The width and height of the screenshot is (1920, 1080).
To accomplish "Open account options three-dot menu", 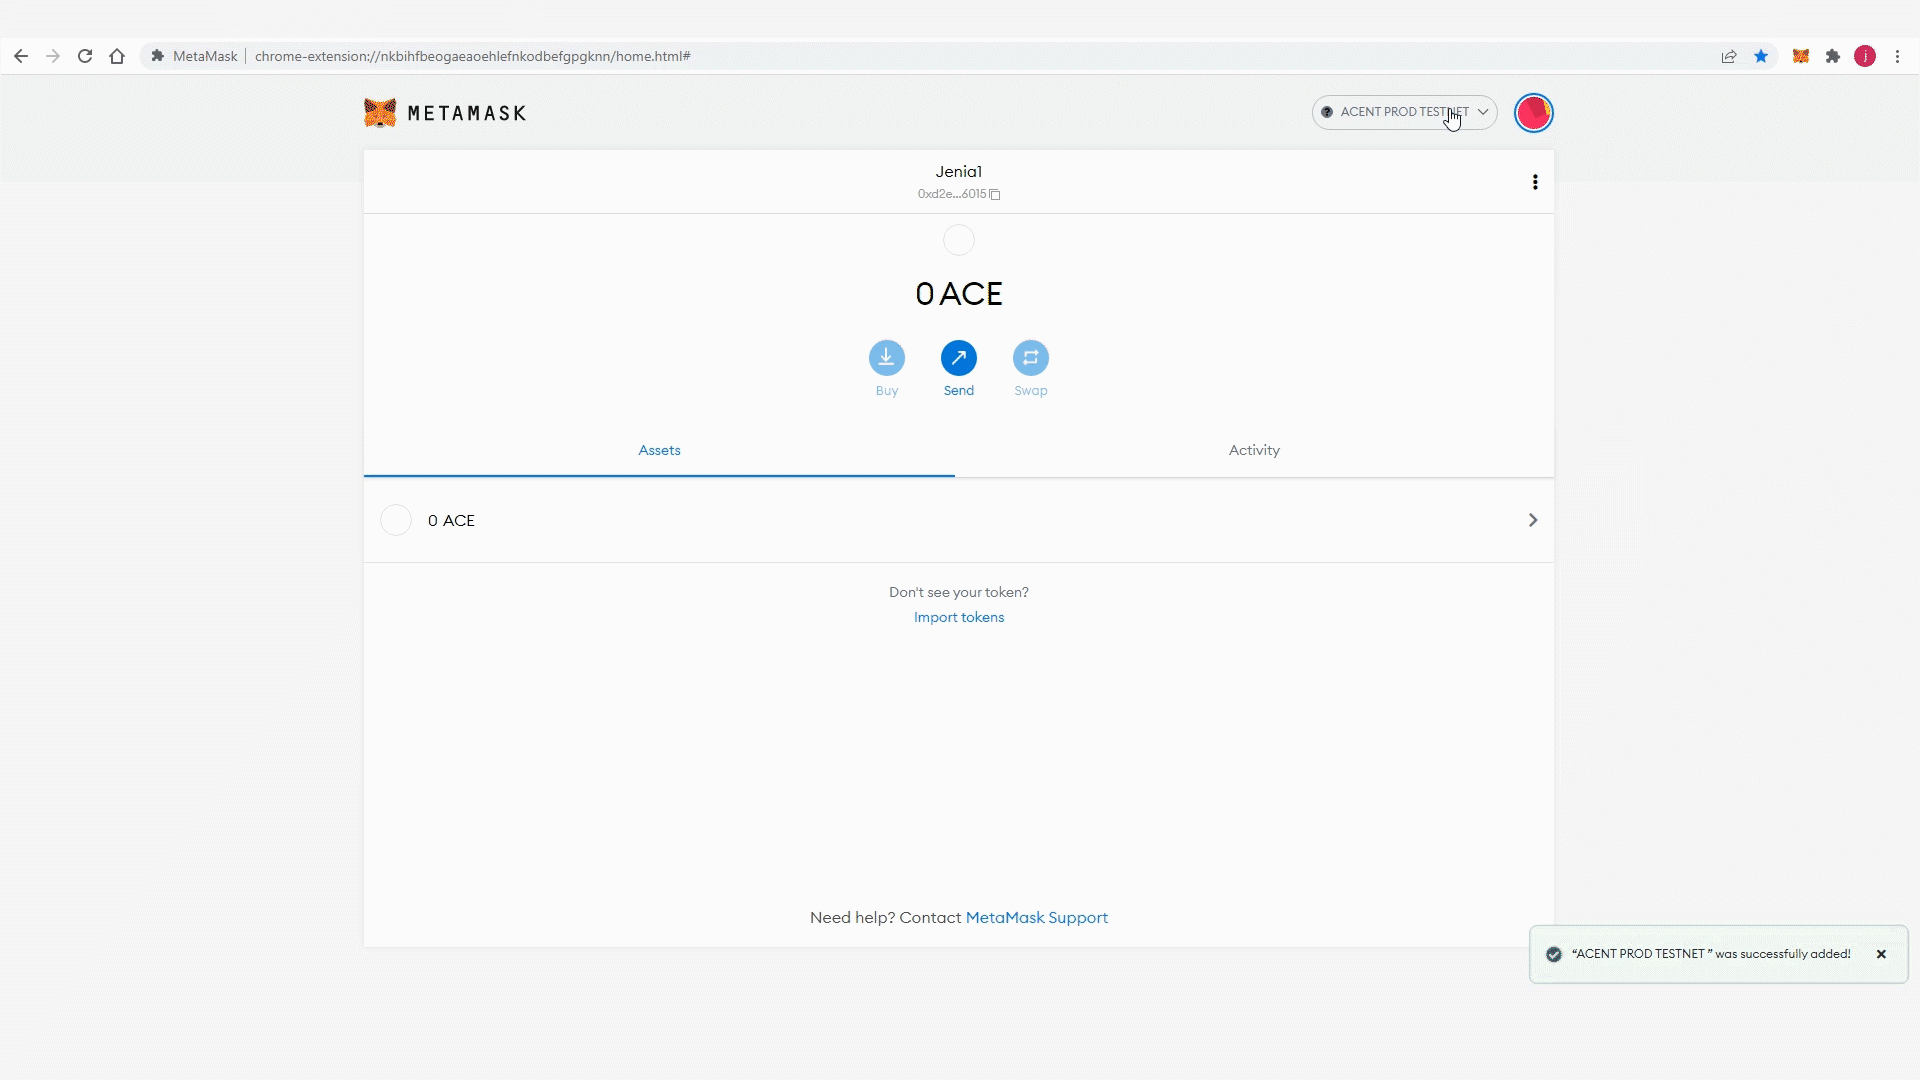I will click(1535, 182).
